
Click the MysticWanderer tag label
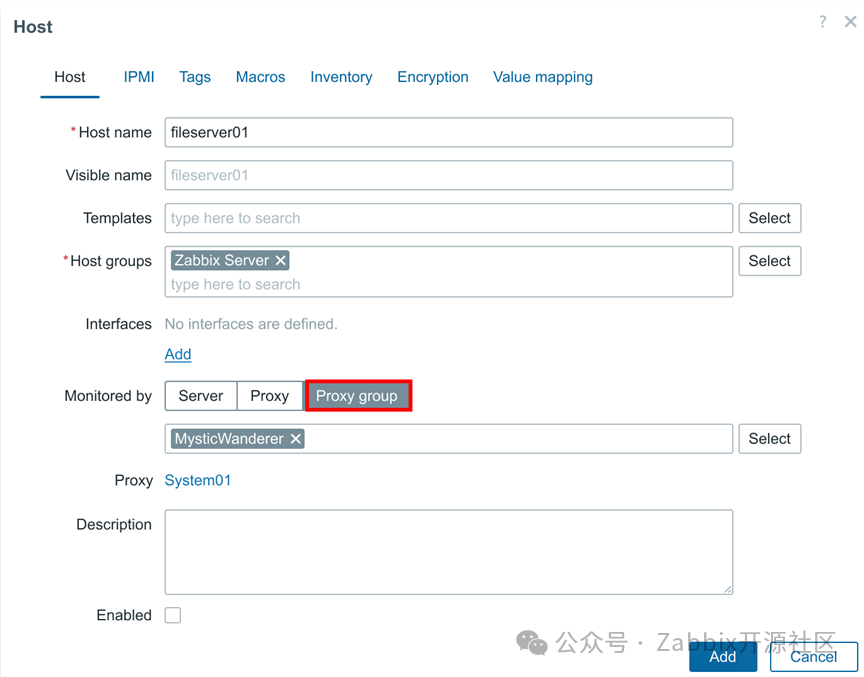[x=229, y=439]
